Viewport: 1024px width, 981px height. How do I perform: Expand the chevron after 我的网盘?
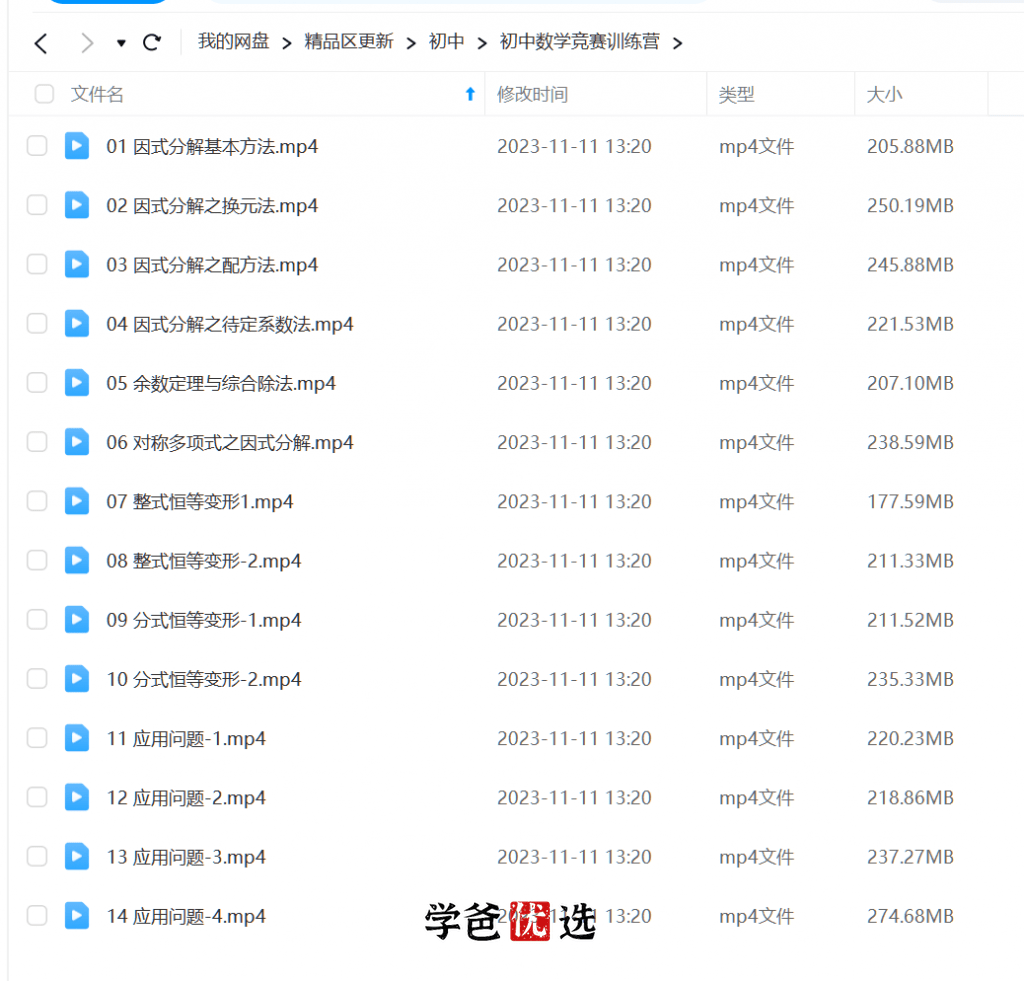click(x=287, y=44)
